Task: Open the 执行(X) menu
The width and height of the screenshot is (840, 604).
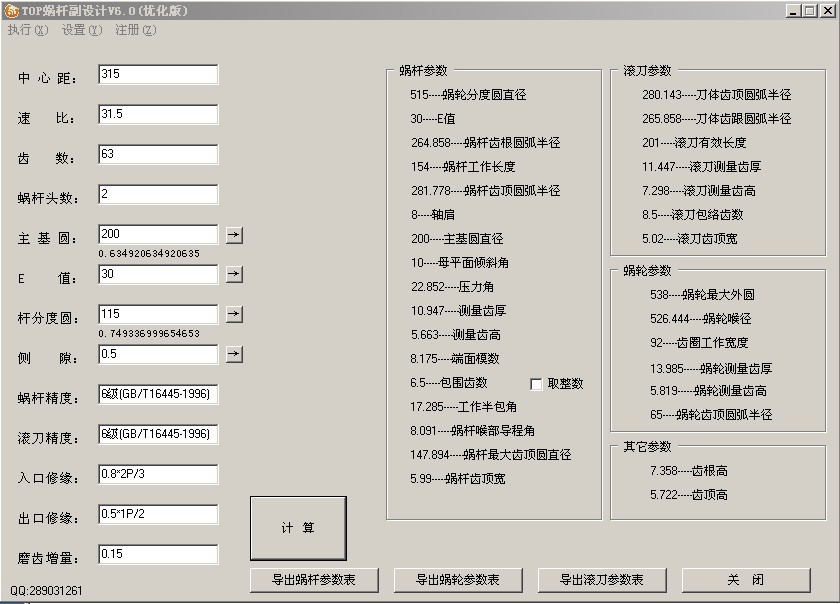Action: coord(27,30)
